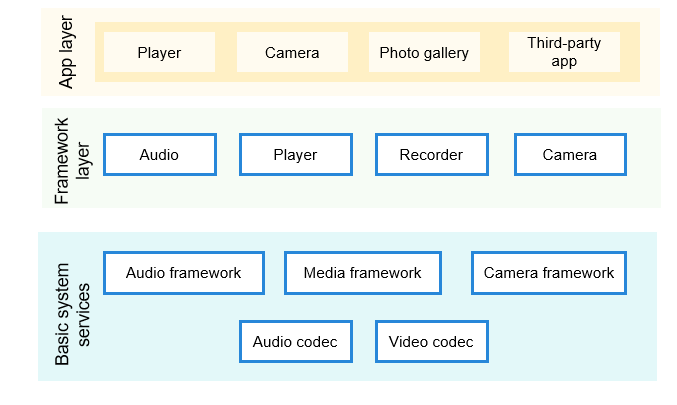Click the orange band between Camera and Photo gallery

pos(358,52)
